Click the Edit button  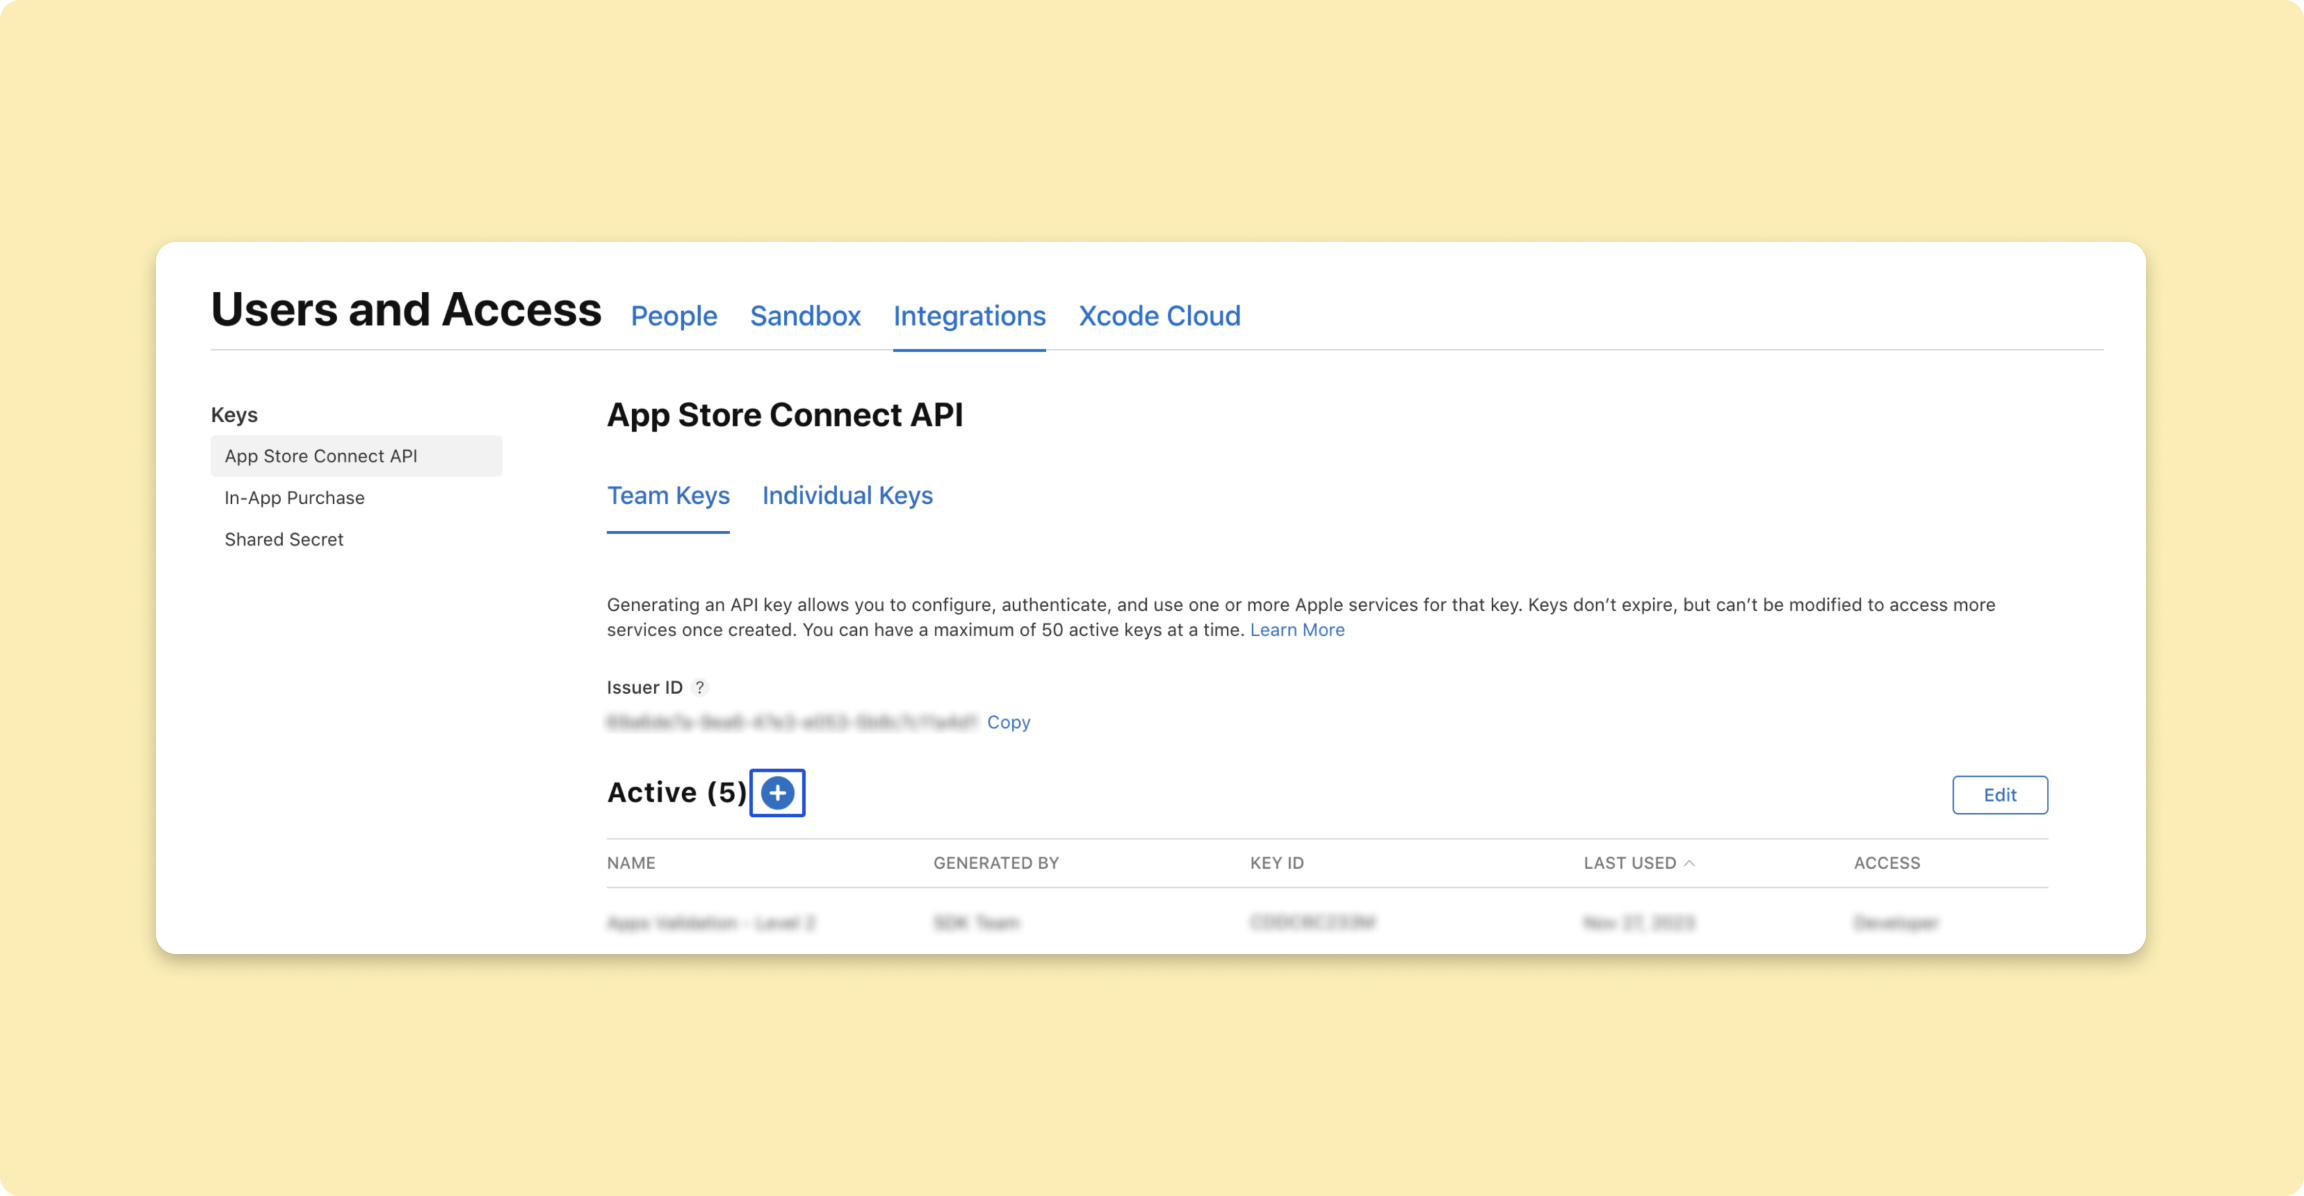1999,795
